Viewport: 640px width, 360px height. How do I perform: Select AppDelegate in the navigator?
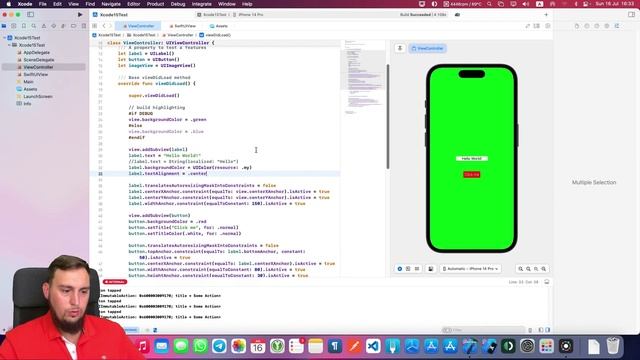coord(36,52)
